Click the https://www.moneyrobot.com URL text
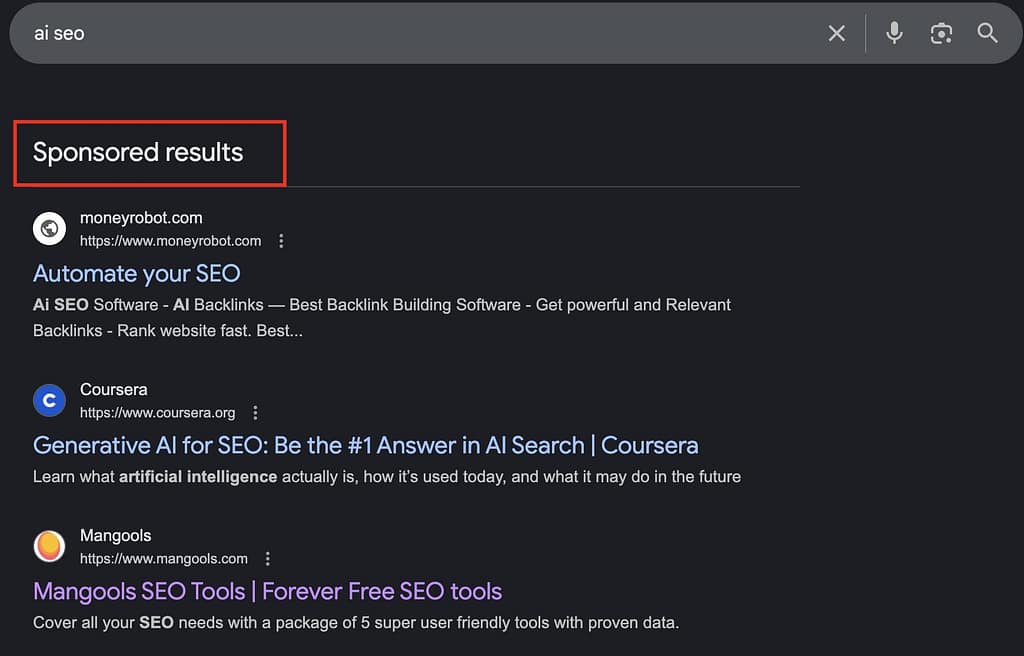1024x656 pixels. point(170,241)
